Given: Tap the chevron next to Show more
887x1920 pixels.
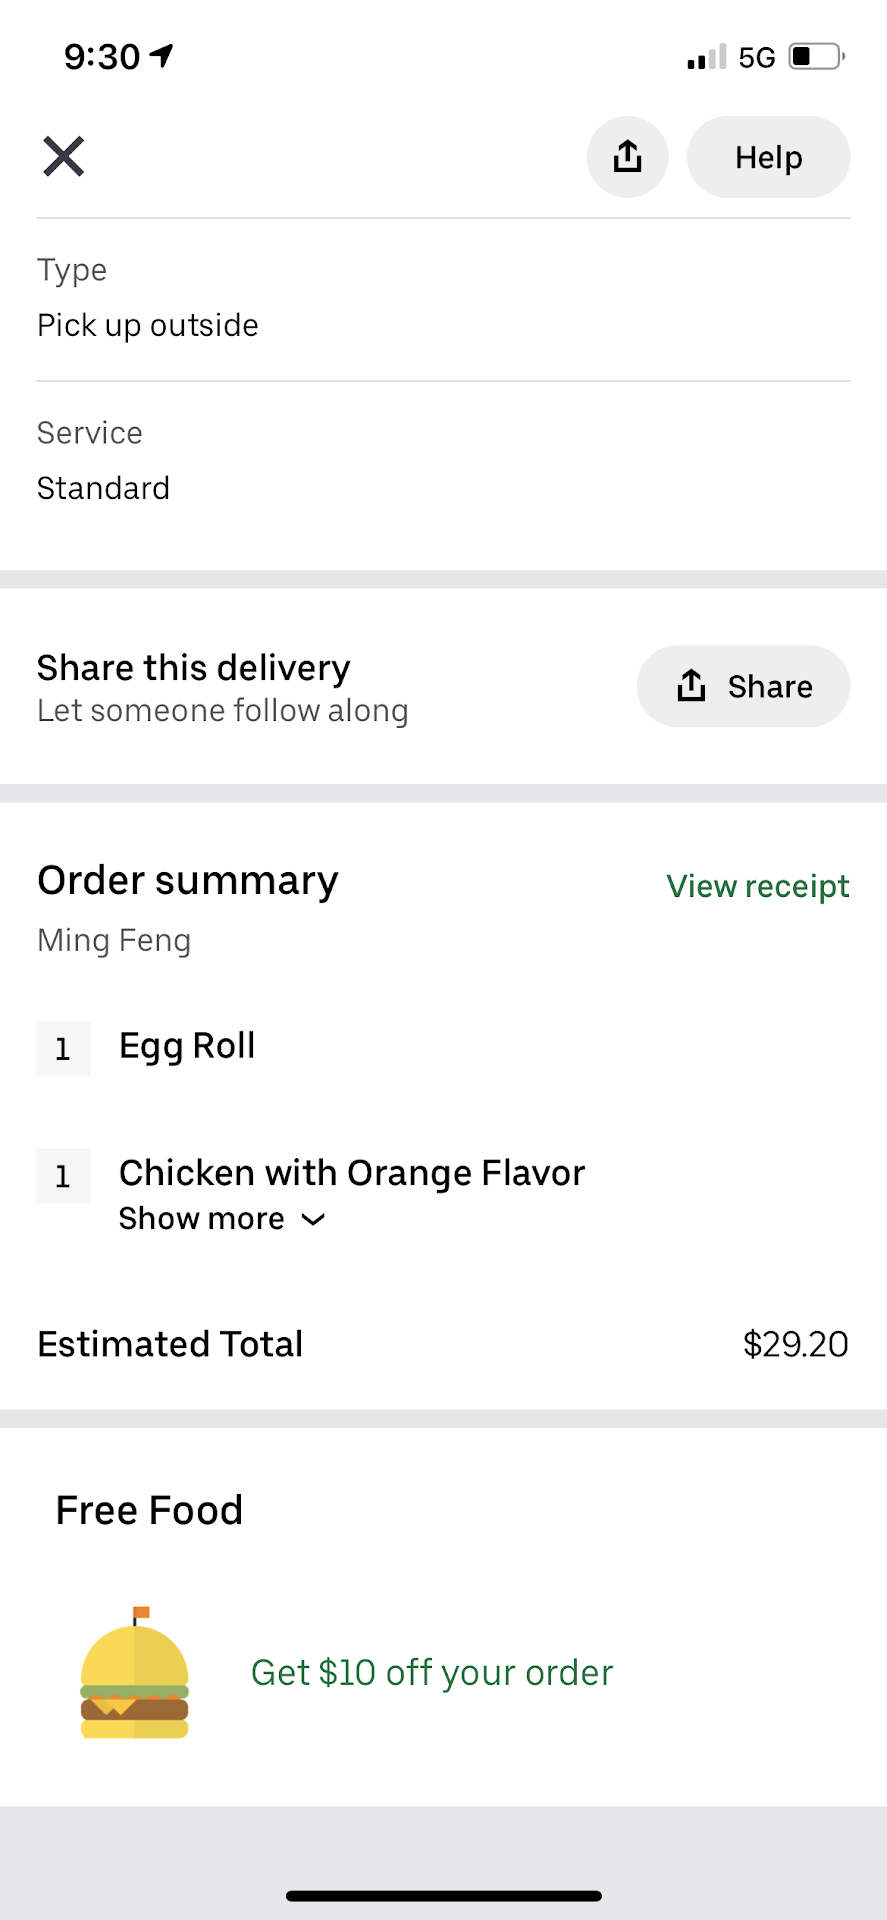Looking at the screenshot, I should (313, 1220).
